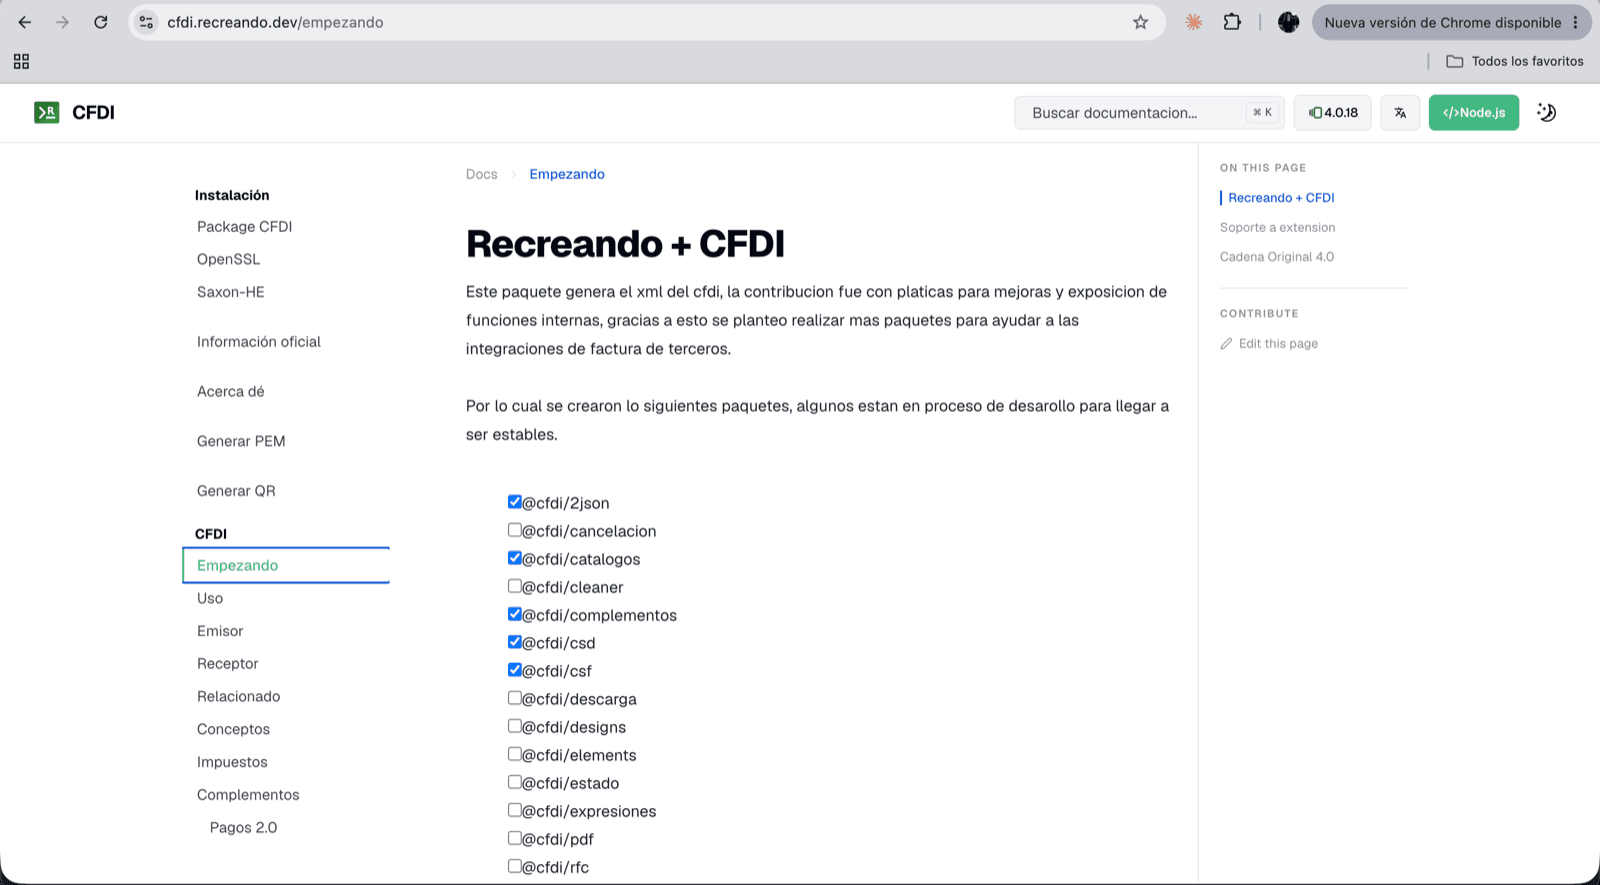Screen dimensions: 1600x885
Task: Reload the page
Action: click(x=101, y=22)
